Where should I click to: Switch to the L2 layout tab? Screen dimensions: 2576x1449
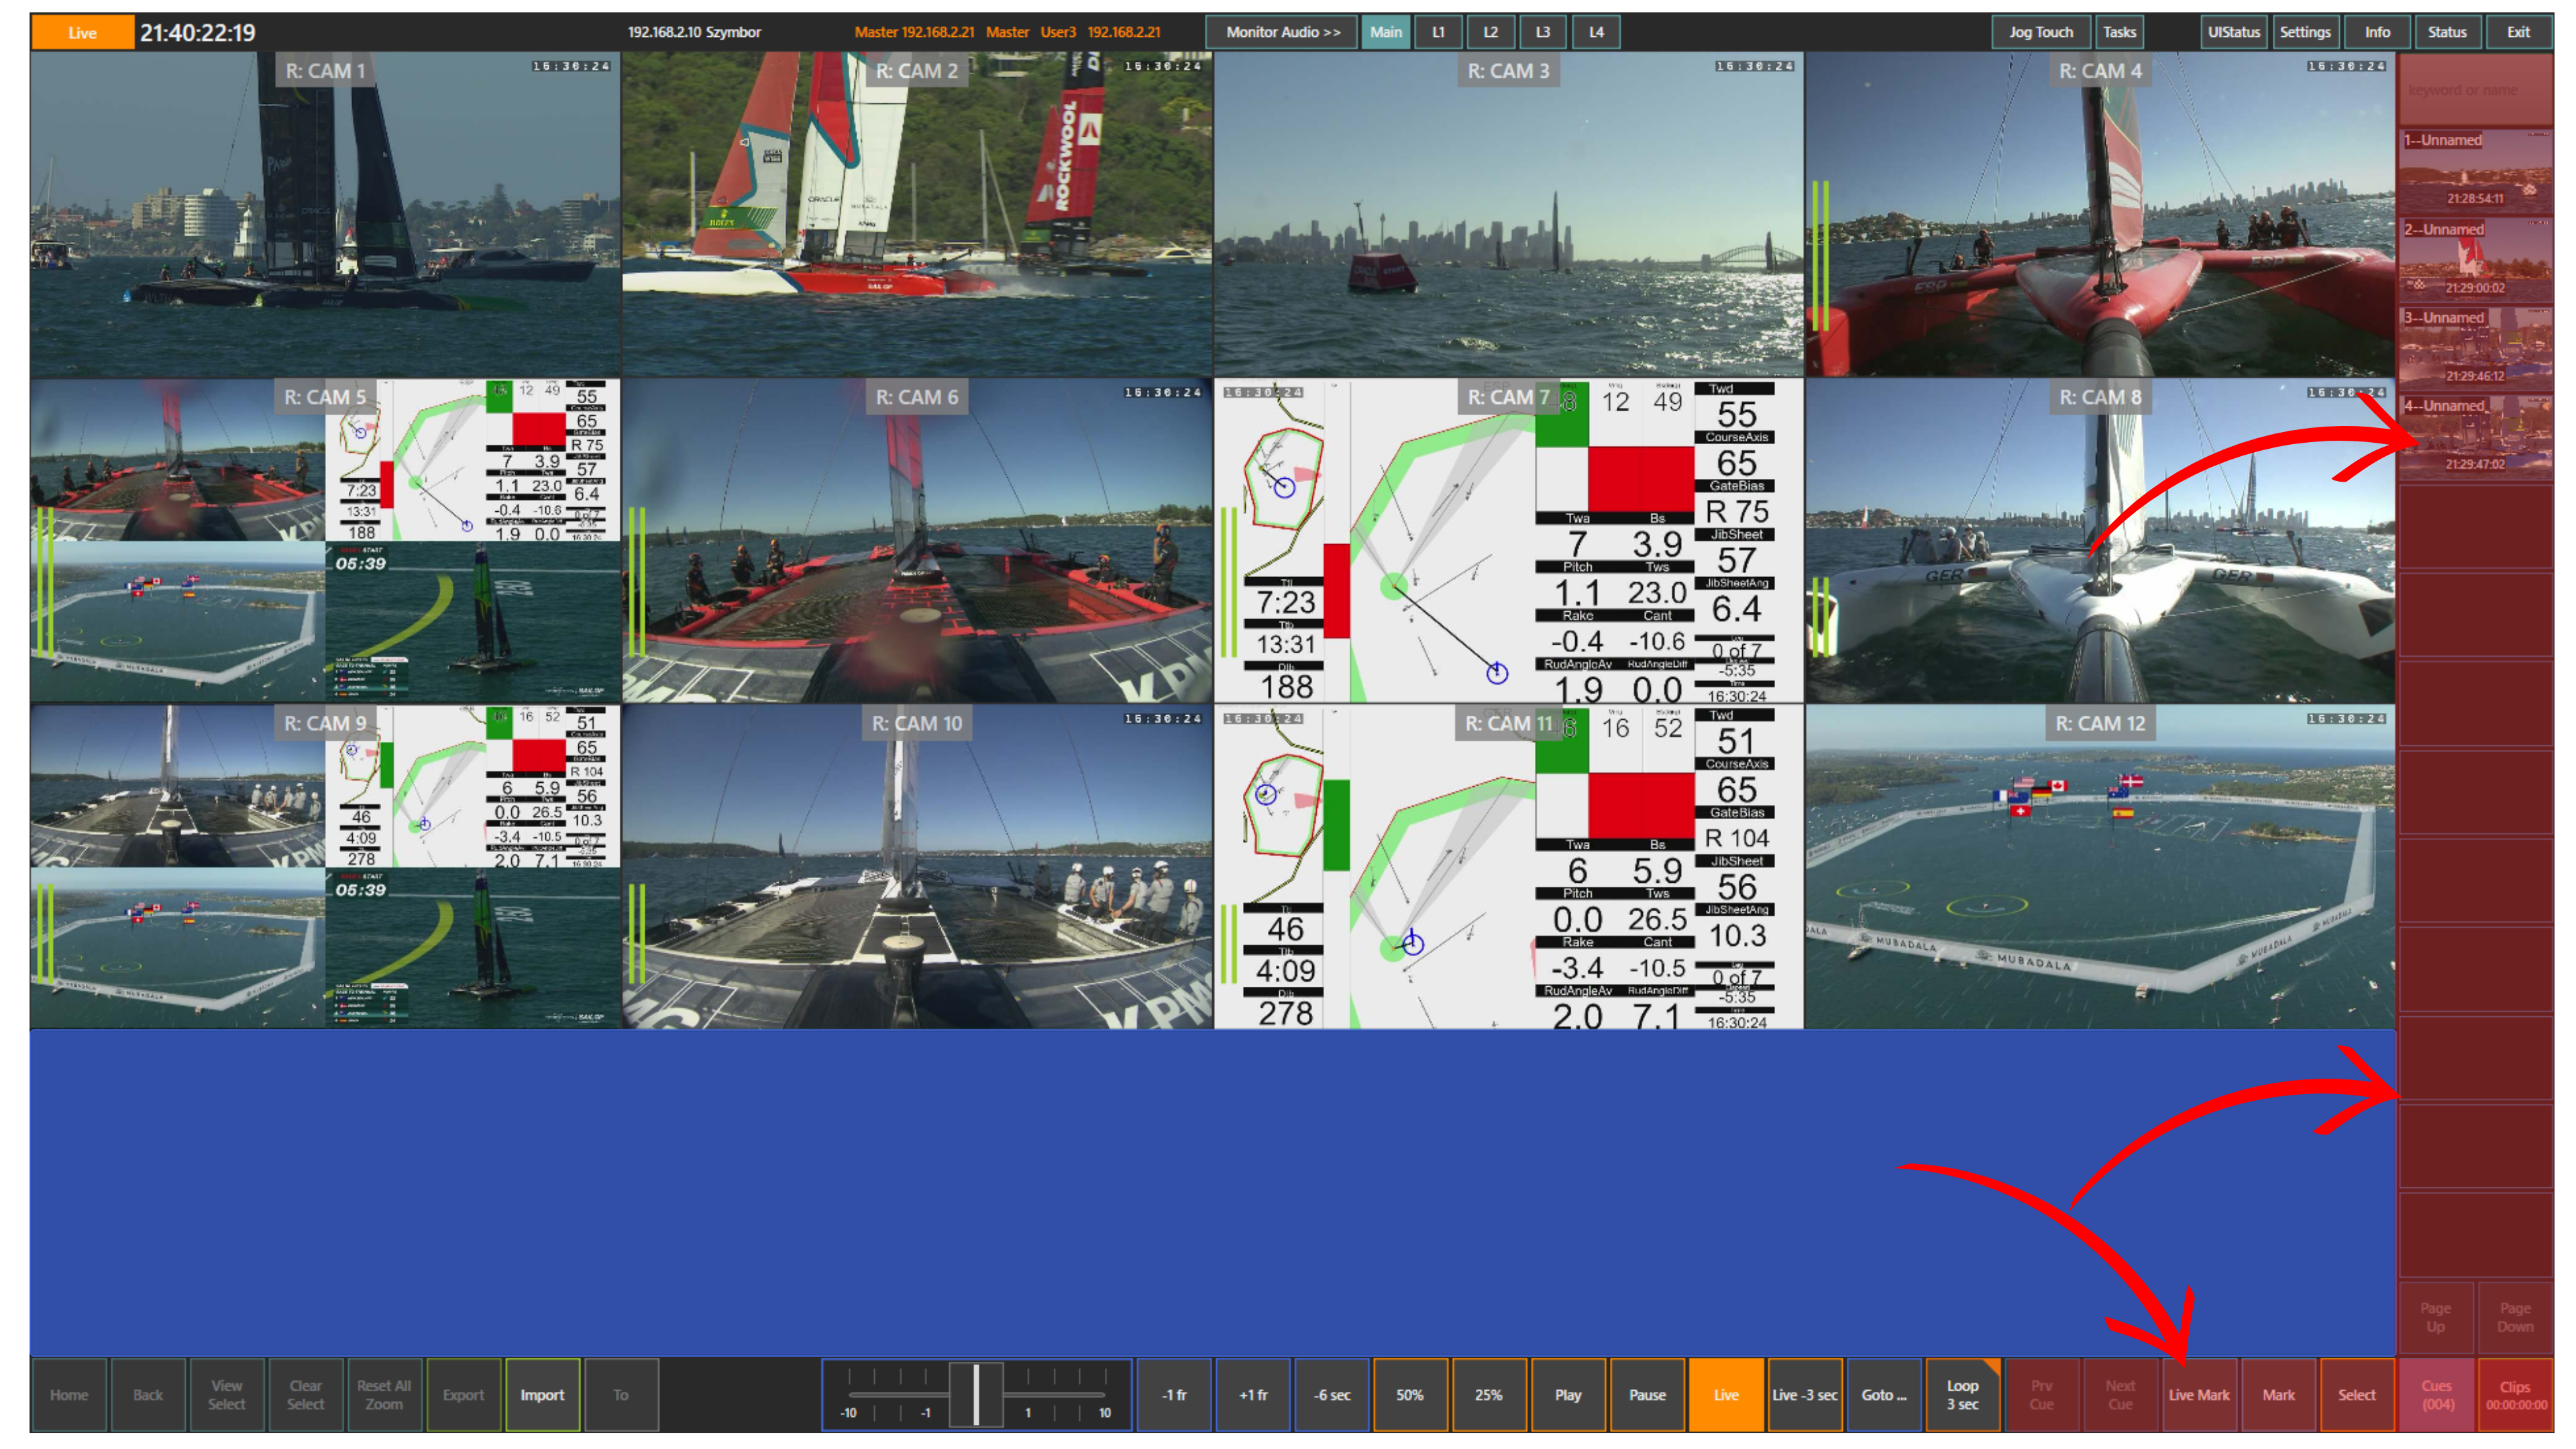pos(1490,32)
